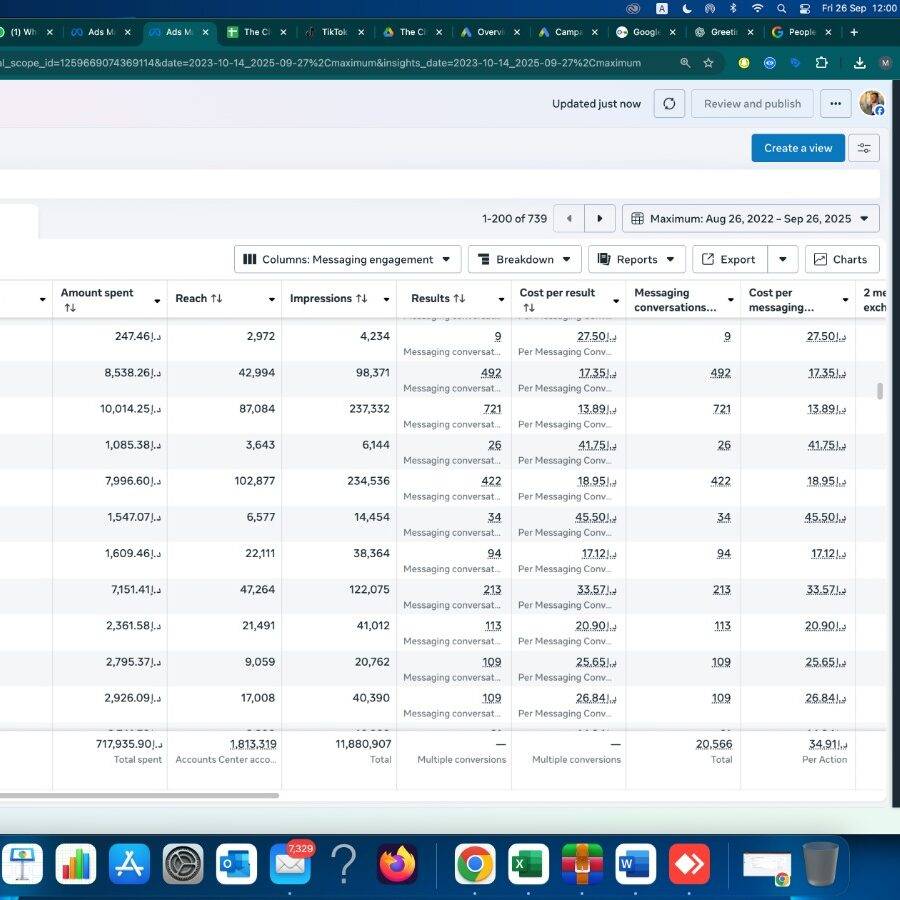Bookmark this page with the star icon

pos(708,62)
